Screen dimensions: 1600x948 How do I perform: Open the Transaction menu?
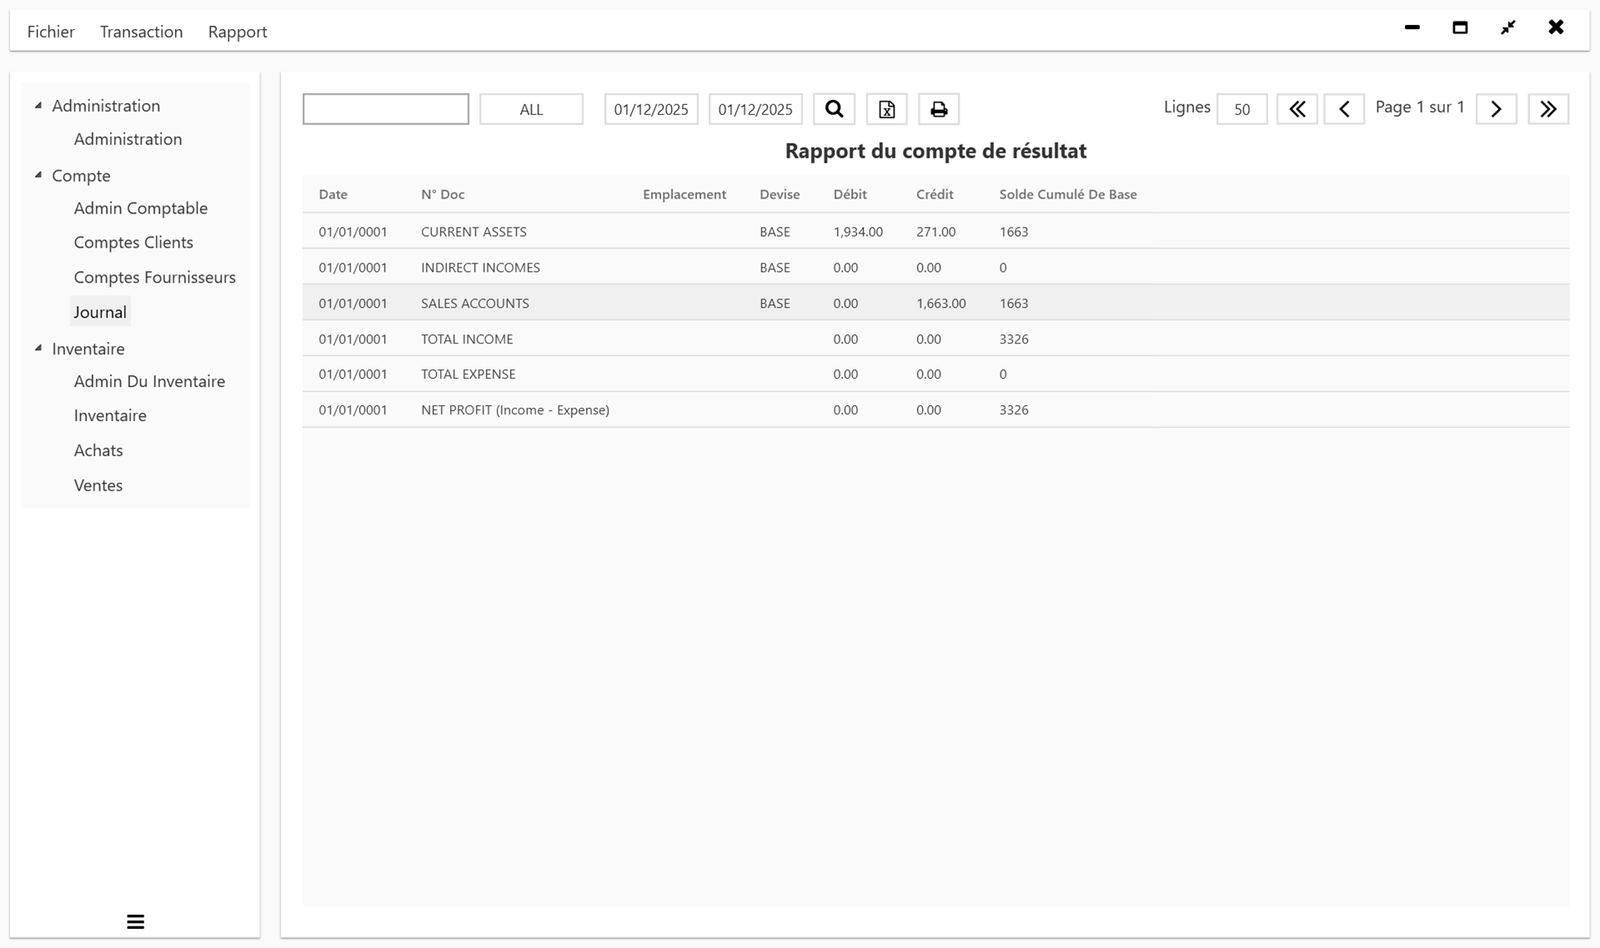tap(140, 31)
